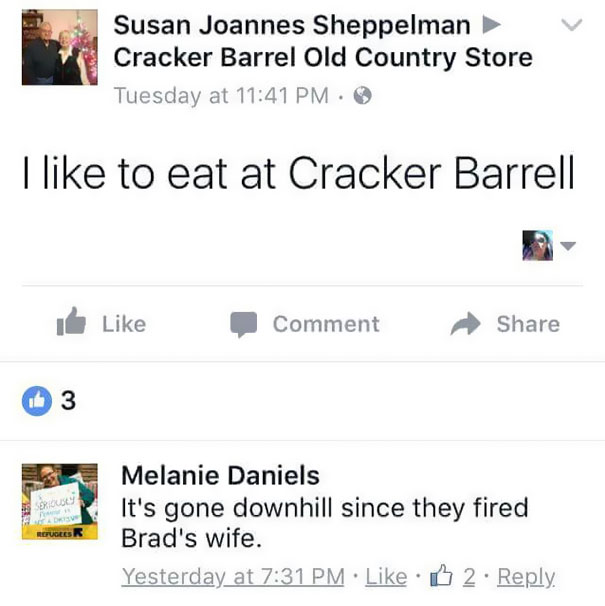
Task: Click Like text link on Melanie's comment
Action: [385, 577]
